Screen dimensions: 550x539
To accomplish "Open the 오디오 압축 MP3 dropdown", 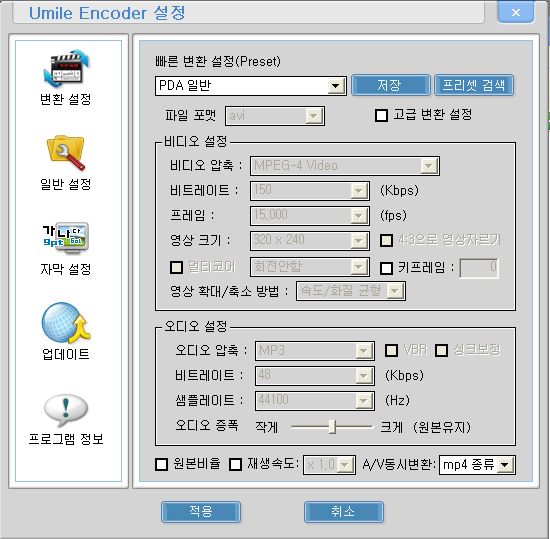I will 315,351.
